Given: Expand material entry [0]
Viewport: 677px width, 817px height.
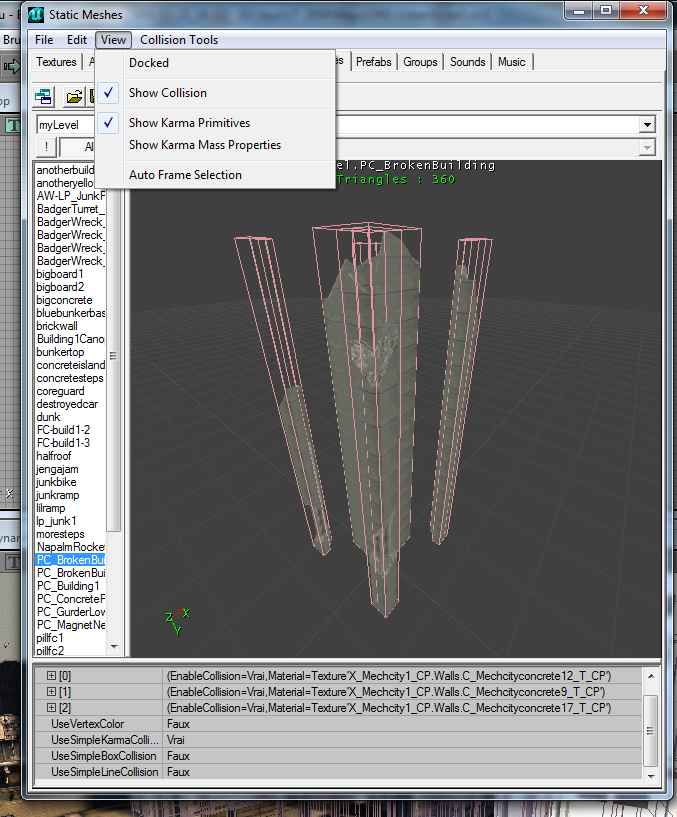Looking at the screenshot, I should (51, 676).
